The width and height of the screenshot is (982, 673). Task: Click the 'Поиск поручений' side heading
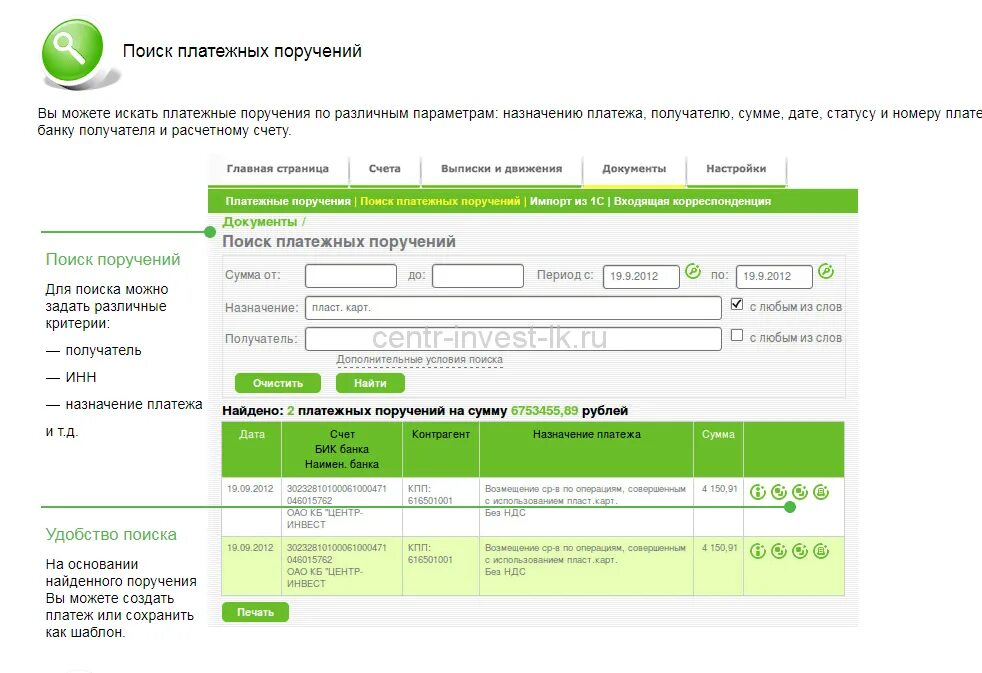pyautogui.click(x=113, y=259)
